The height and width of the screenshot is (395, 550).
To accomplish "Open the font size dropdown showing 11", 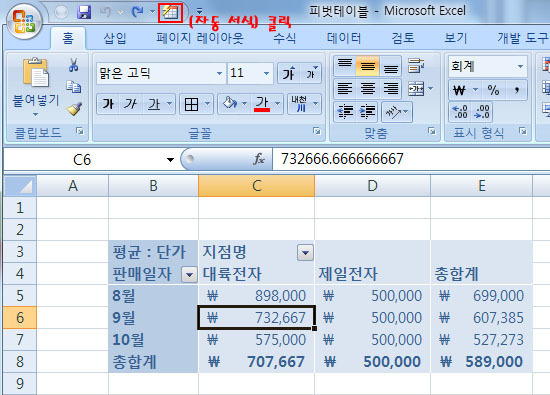I will coord(266,73).
